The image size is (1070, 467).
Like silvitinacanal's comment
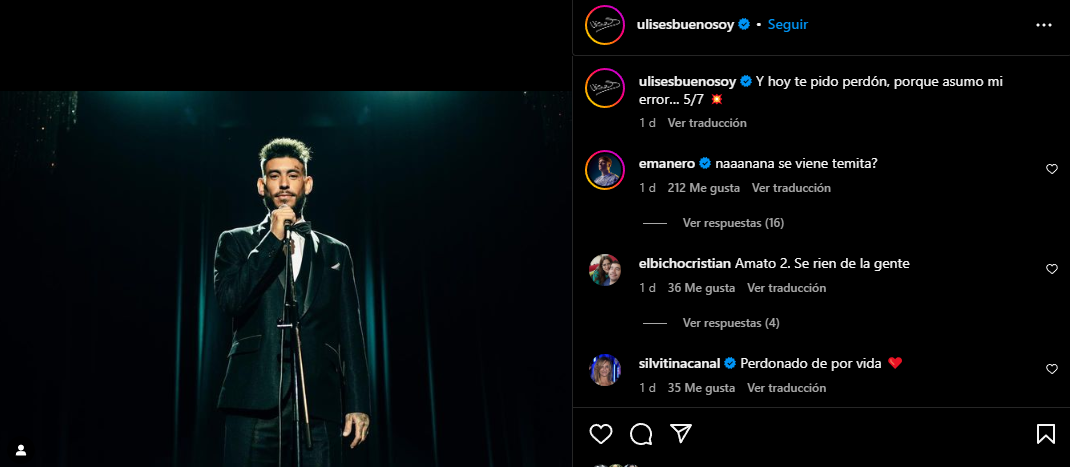(x=1051, y=369)
